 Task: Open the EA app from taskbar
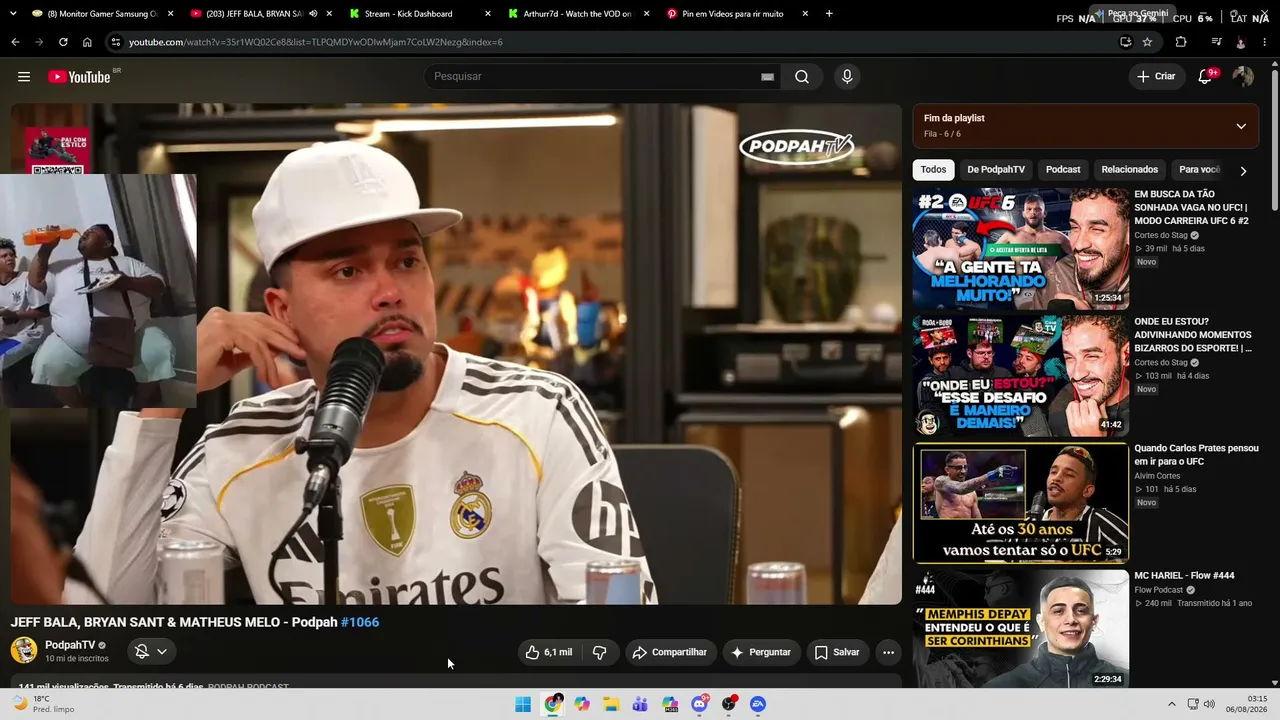coord(758,704)
